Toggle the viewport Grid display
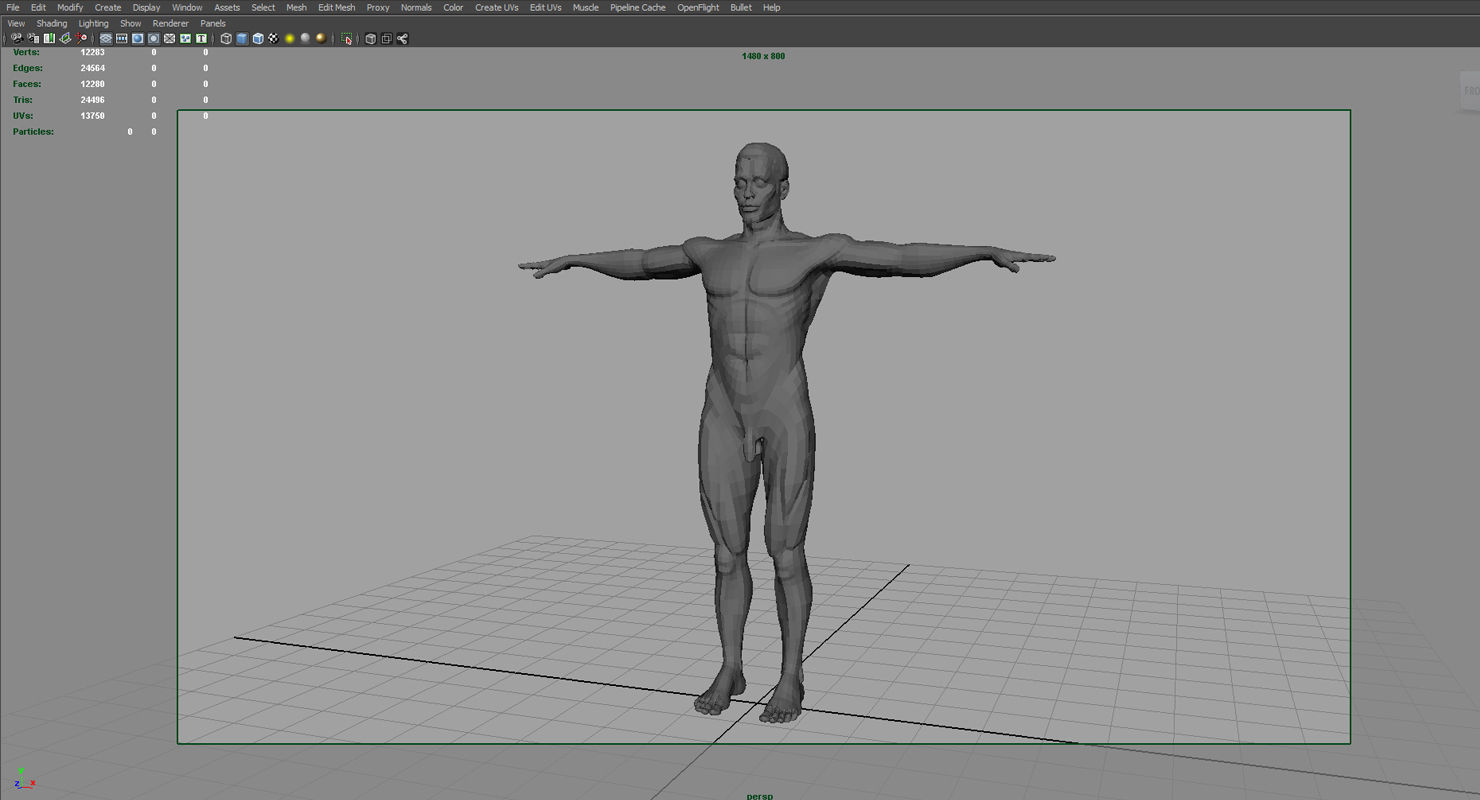Screen dimensions: 1480x800 click(x=105, y=38)
